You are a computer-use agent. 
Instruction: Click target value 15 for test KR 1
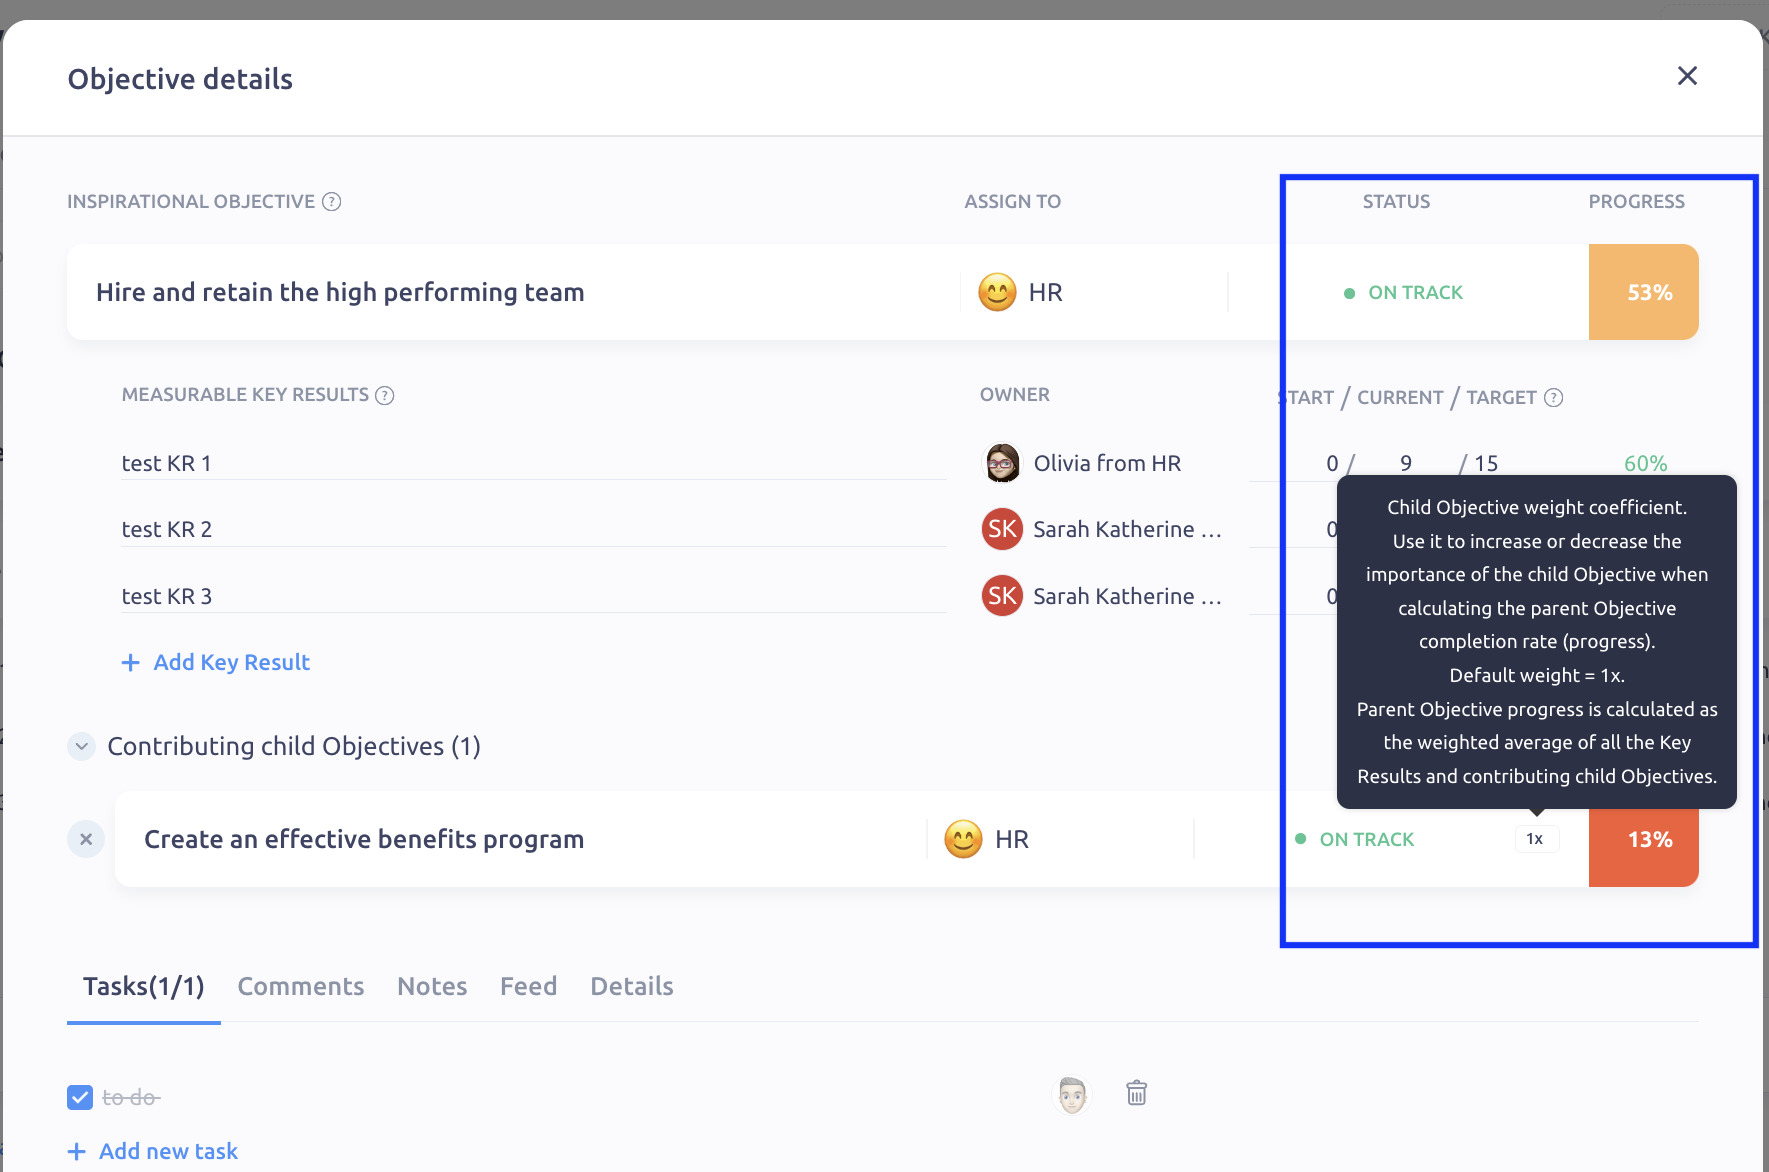(x=1486, y=463)
